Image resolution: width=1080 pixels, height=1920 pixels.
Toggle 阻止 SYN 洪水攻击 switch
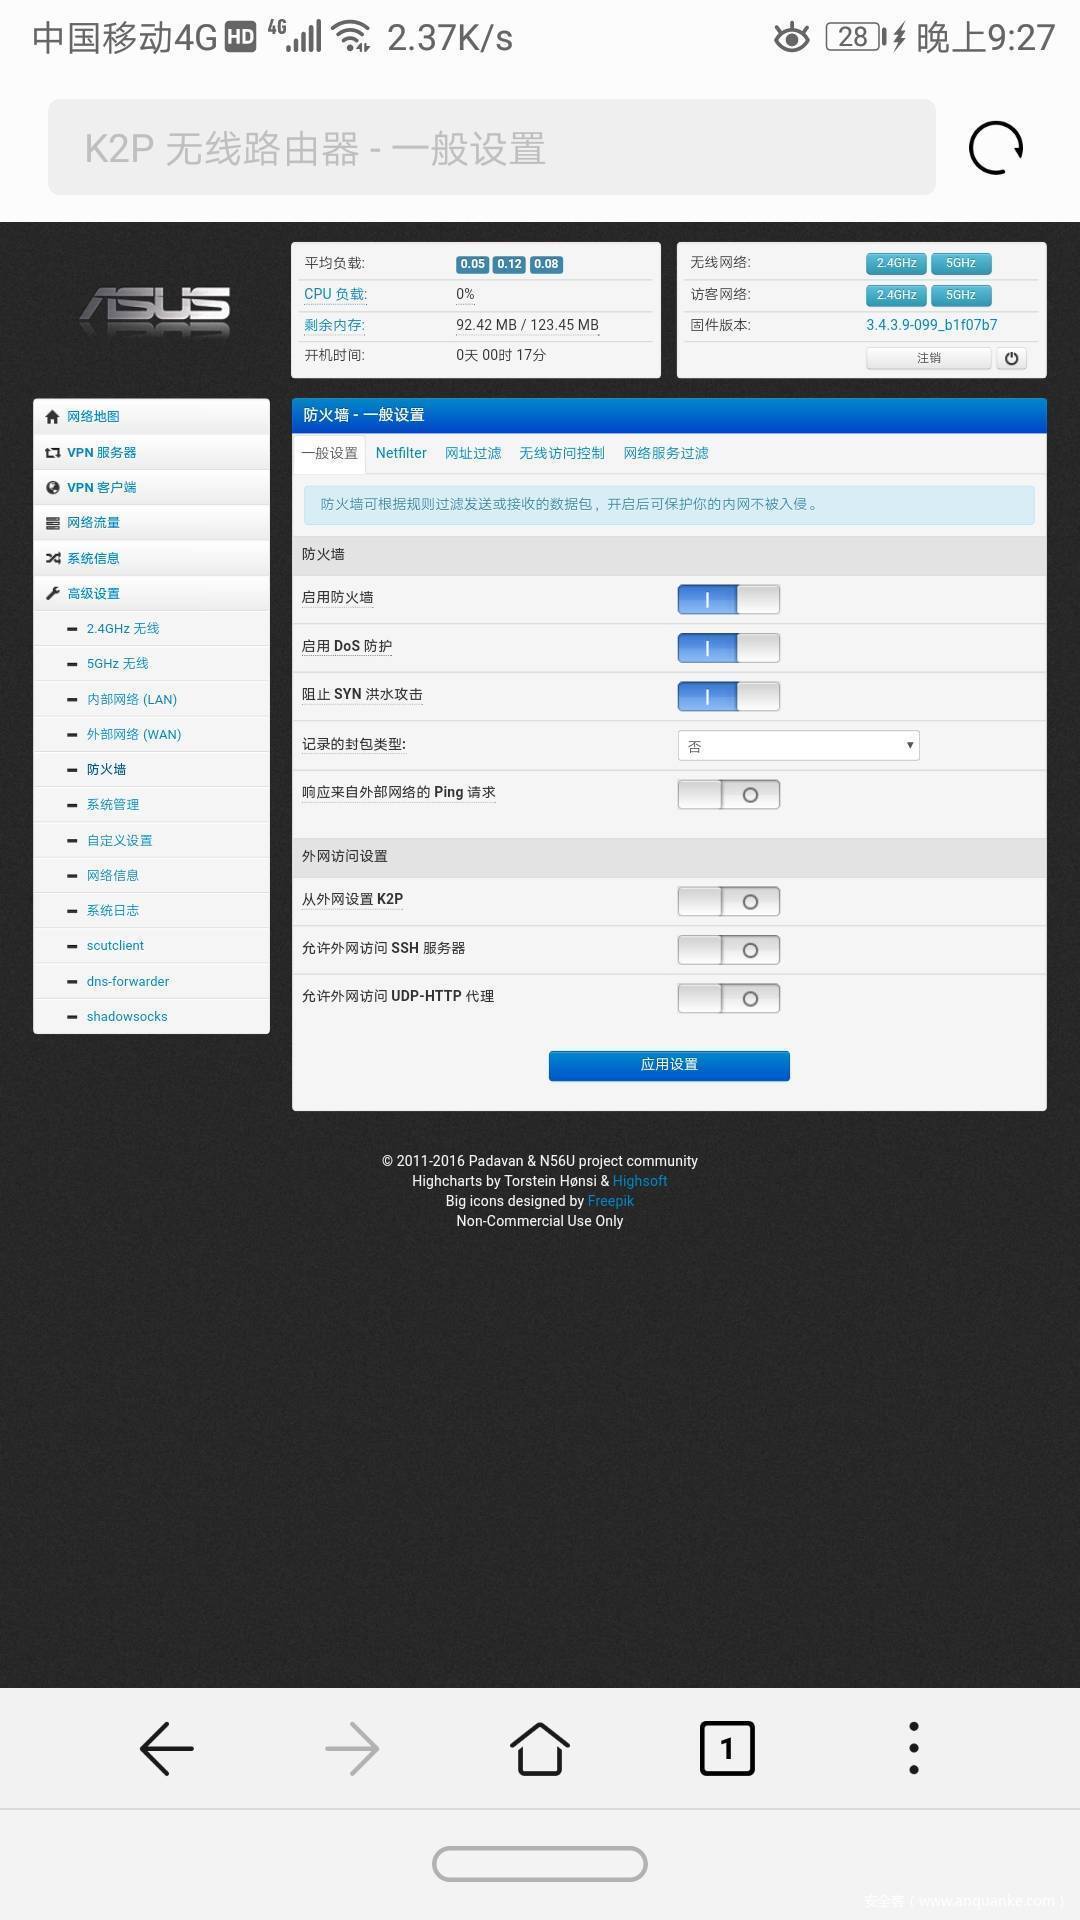coord(729,695)
